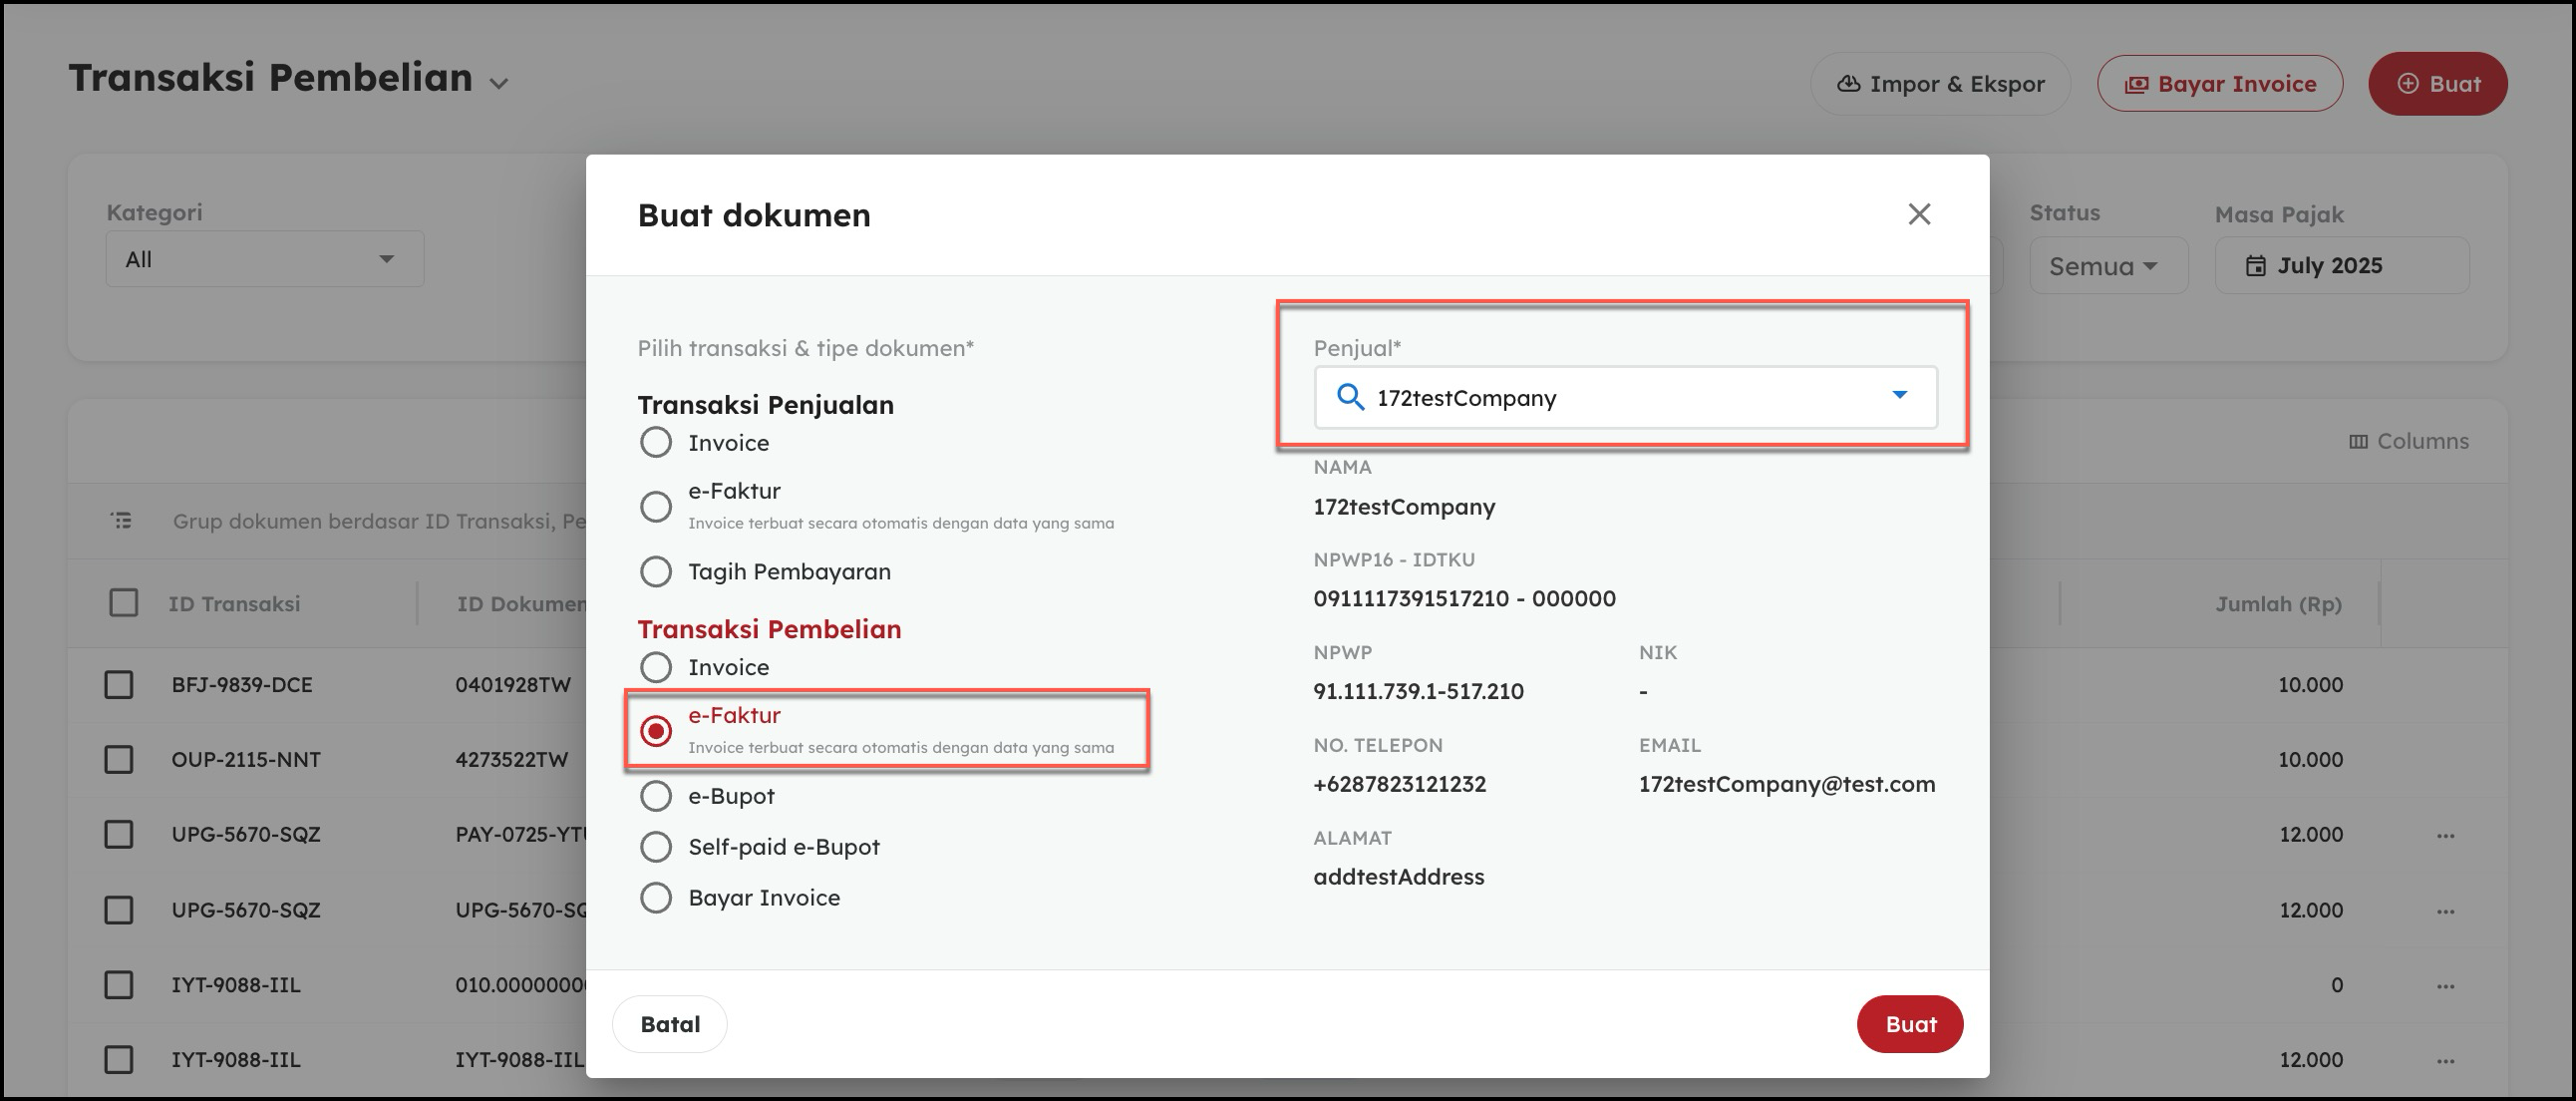Select Invoice under Transaksi Penjualan
Viewport: 2576px width, 1101px height.
[x=656, y=443]
